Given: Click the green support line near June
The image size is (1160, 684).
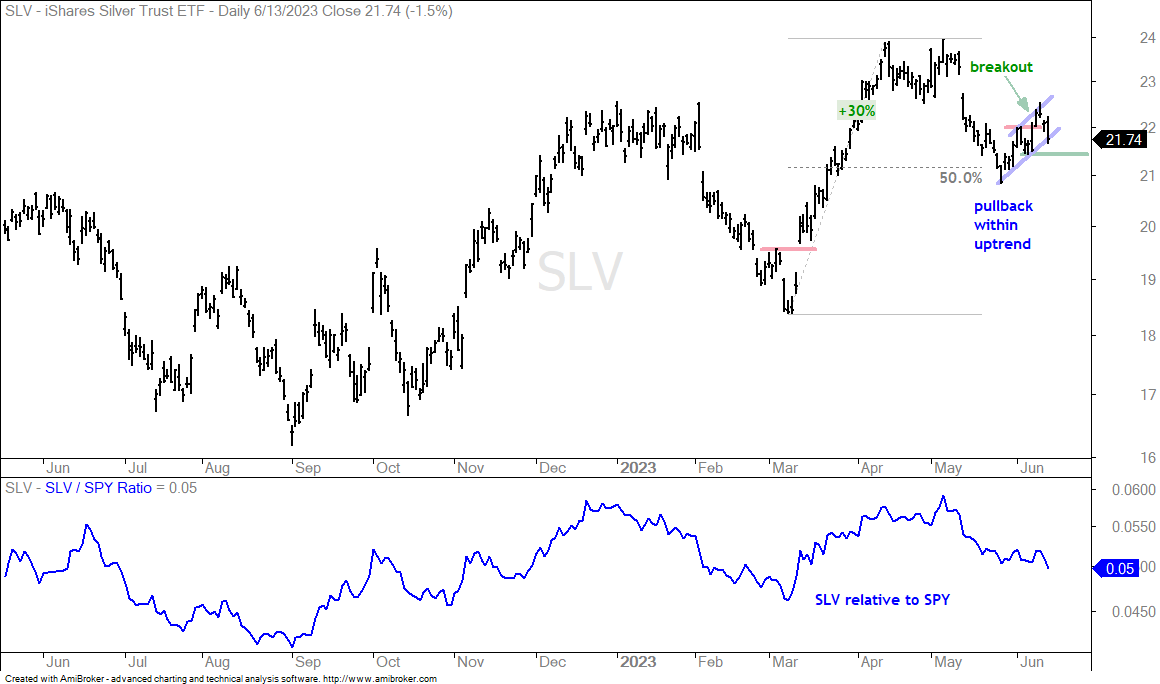Looking at the screenshot, I should coord(1055,154).
